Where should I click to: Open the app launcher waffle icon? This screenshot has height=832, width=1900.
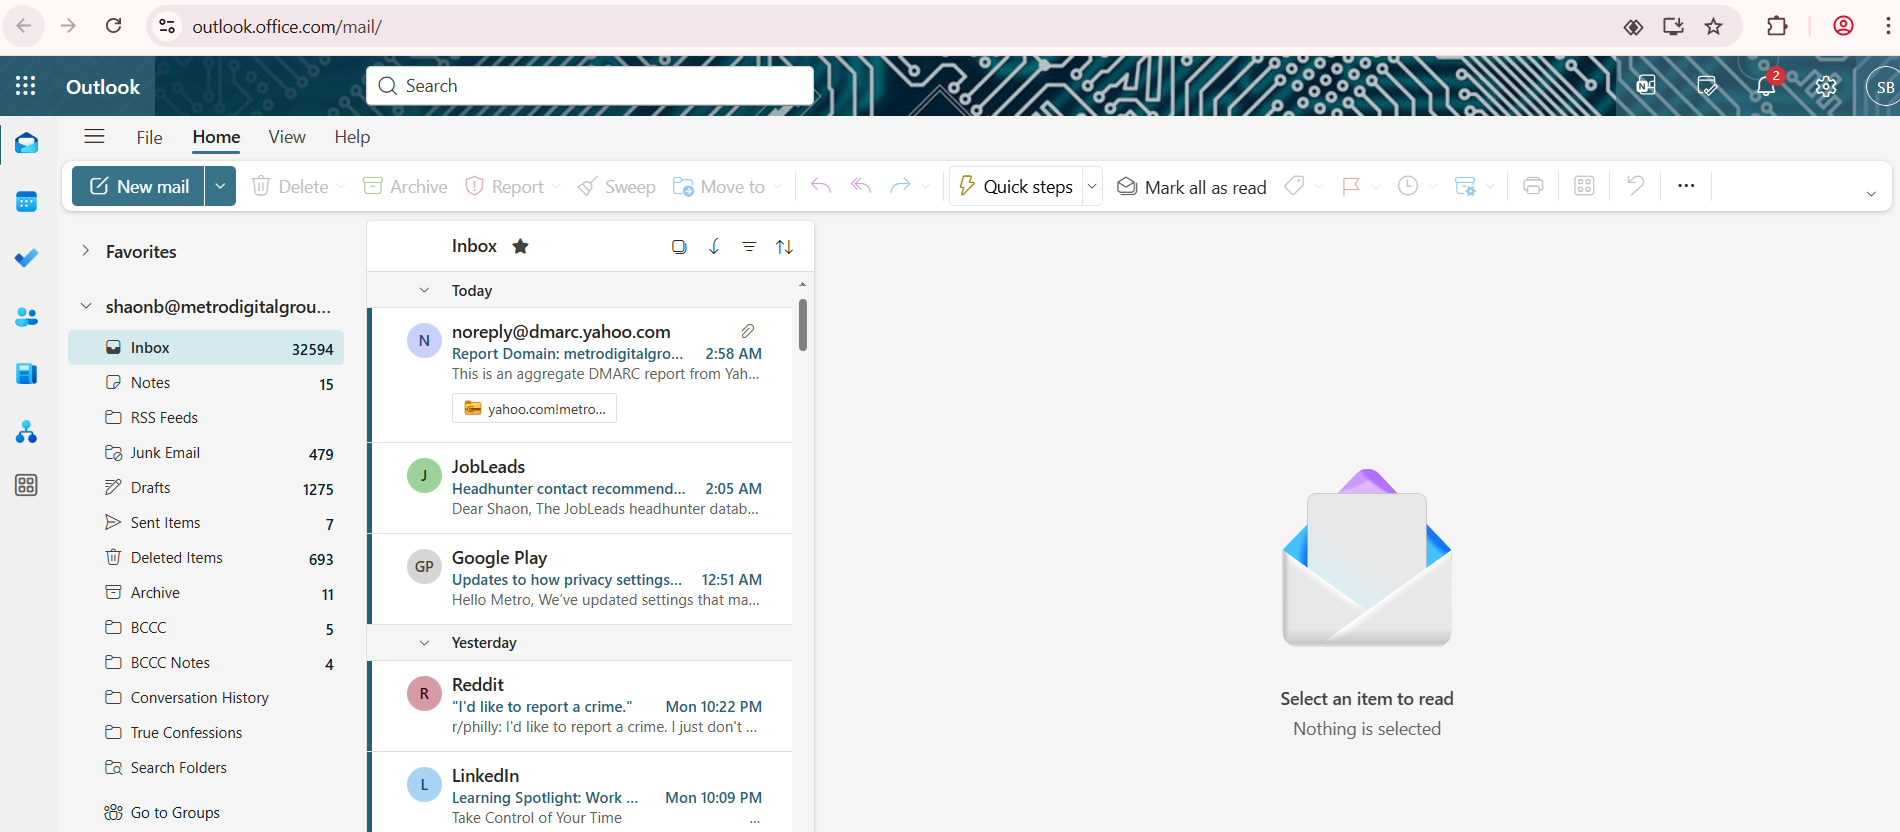(26, 86)
